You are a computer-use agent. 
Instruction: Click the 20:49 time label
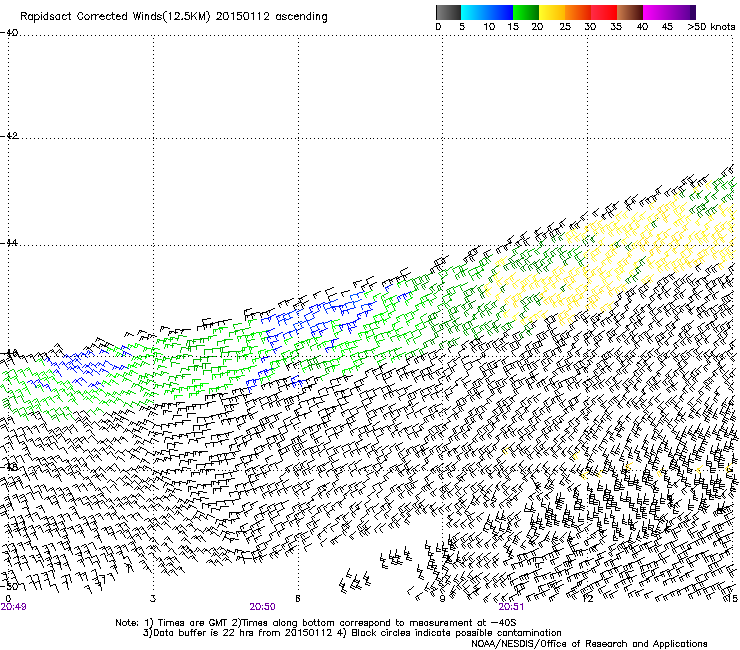tap(13, 607)
